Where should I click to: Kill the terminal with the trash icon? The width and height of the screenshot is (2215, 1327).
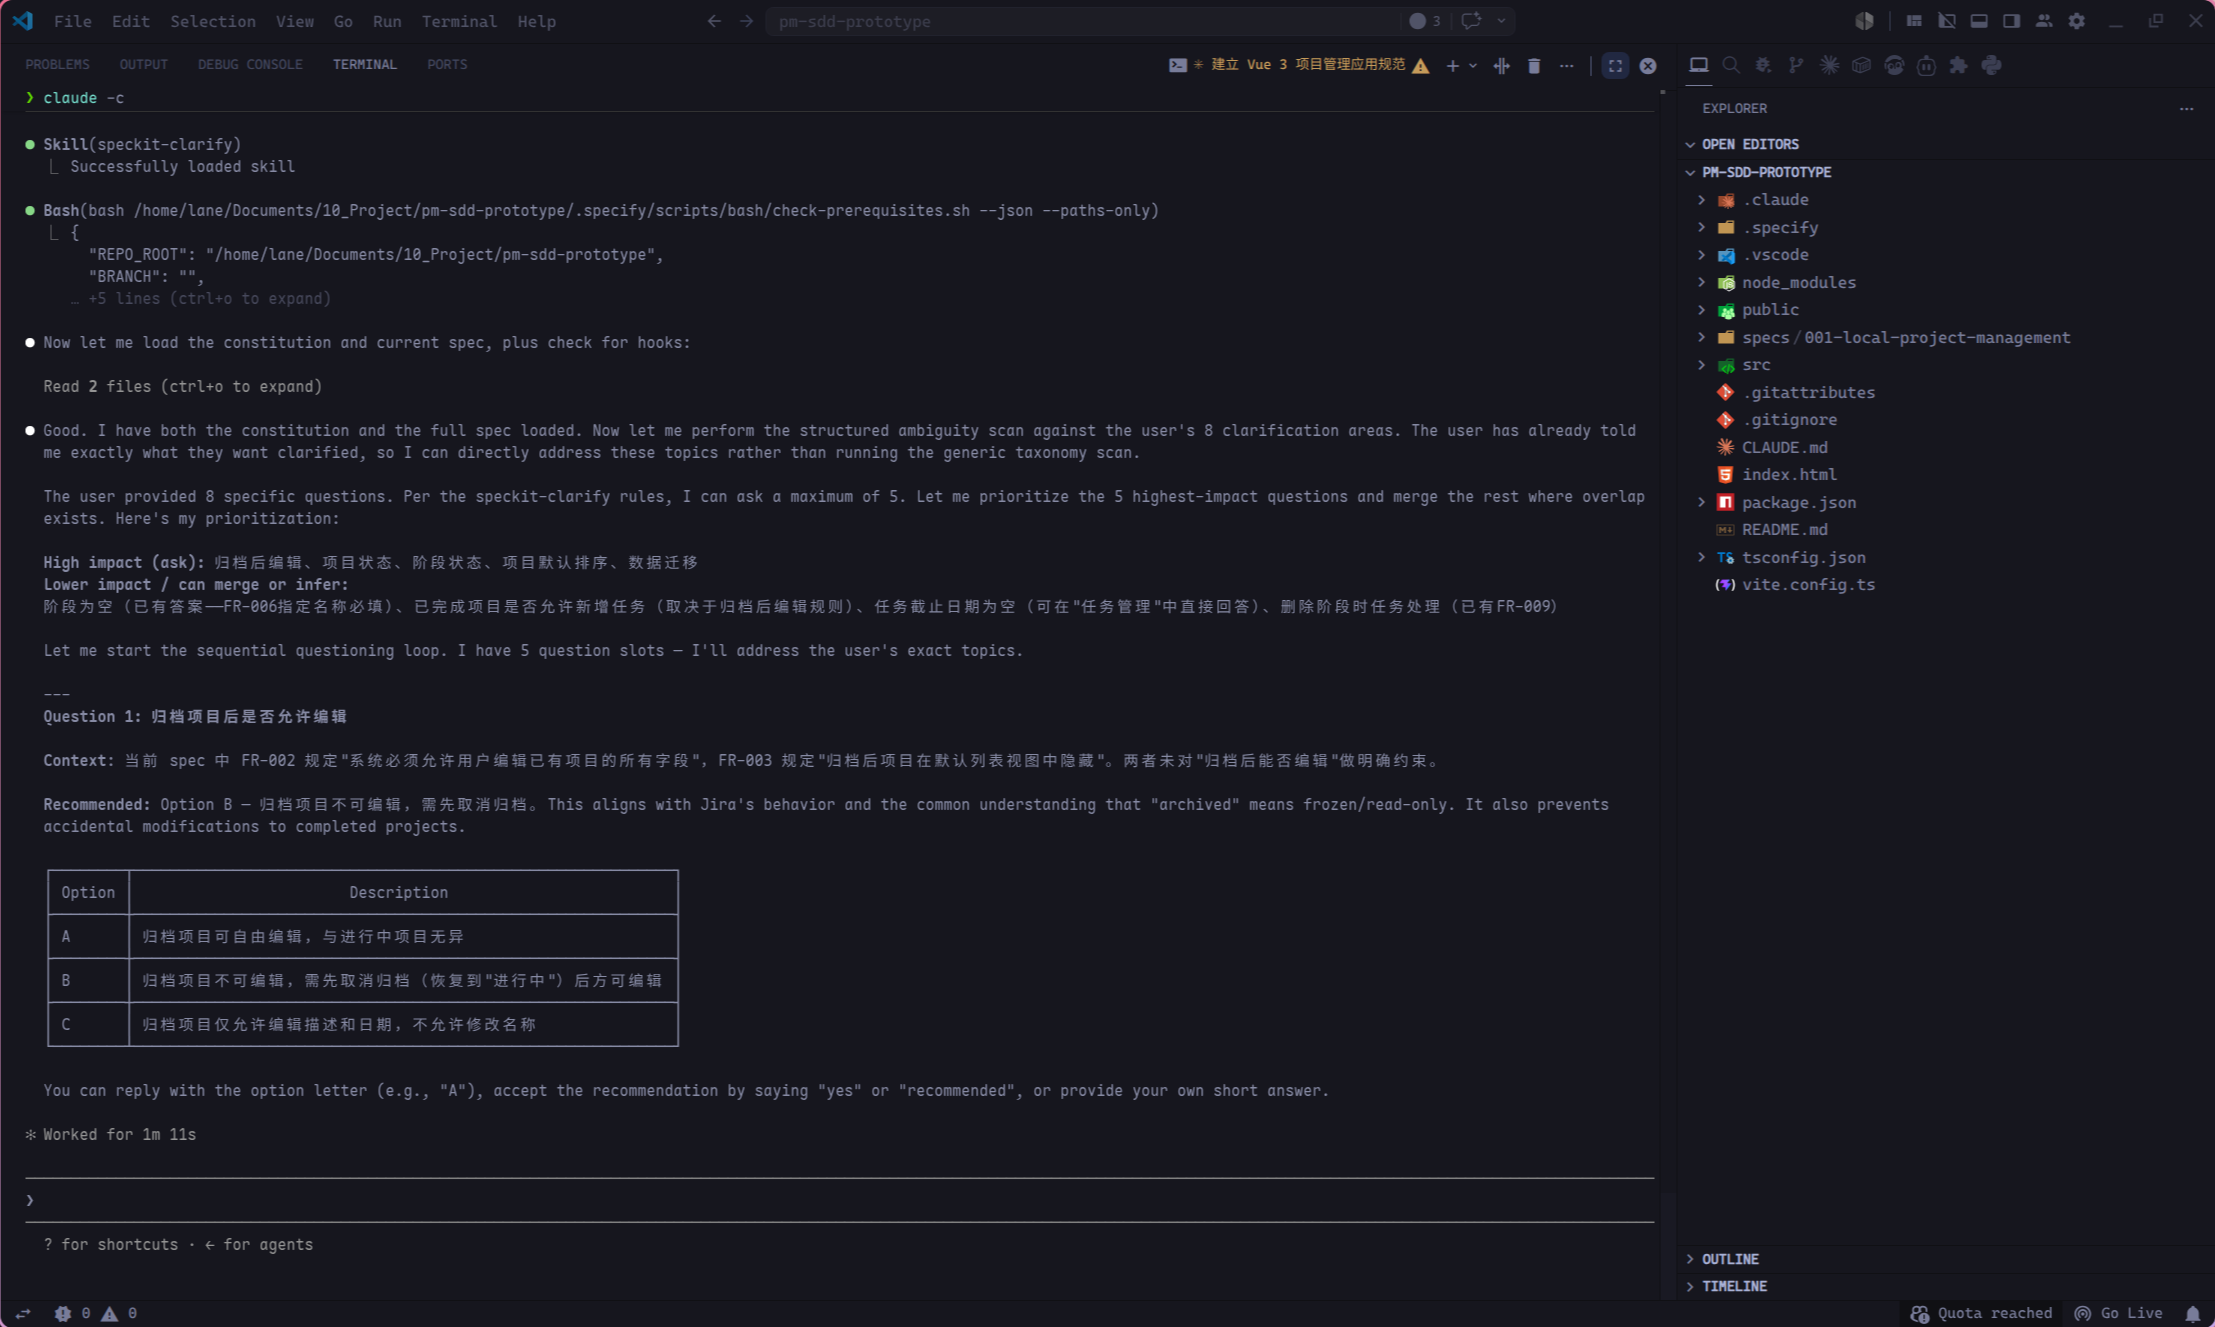point(1534,65)
